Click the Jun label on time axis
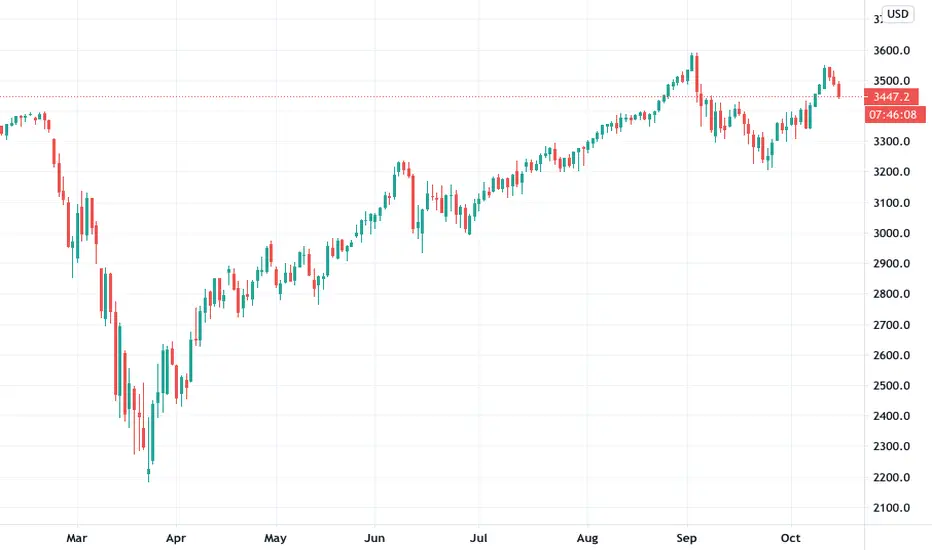Image resolution: width=932 pixels, height=550 pixels. [x=374, y=538]
